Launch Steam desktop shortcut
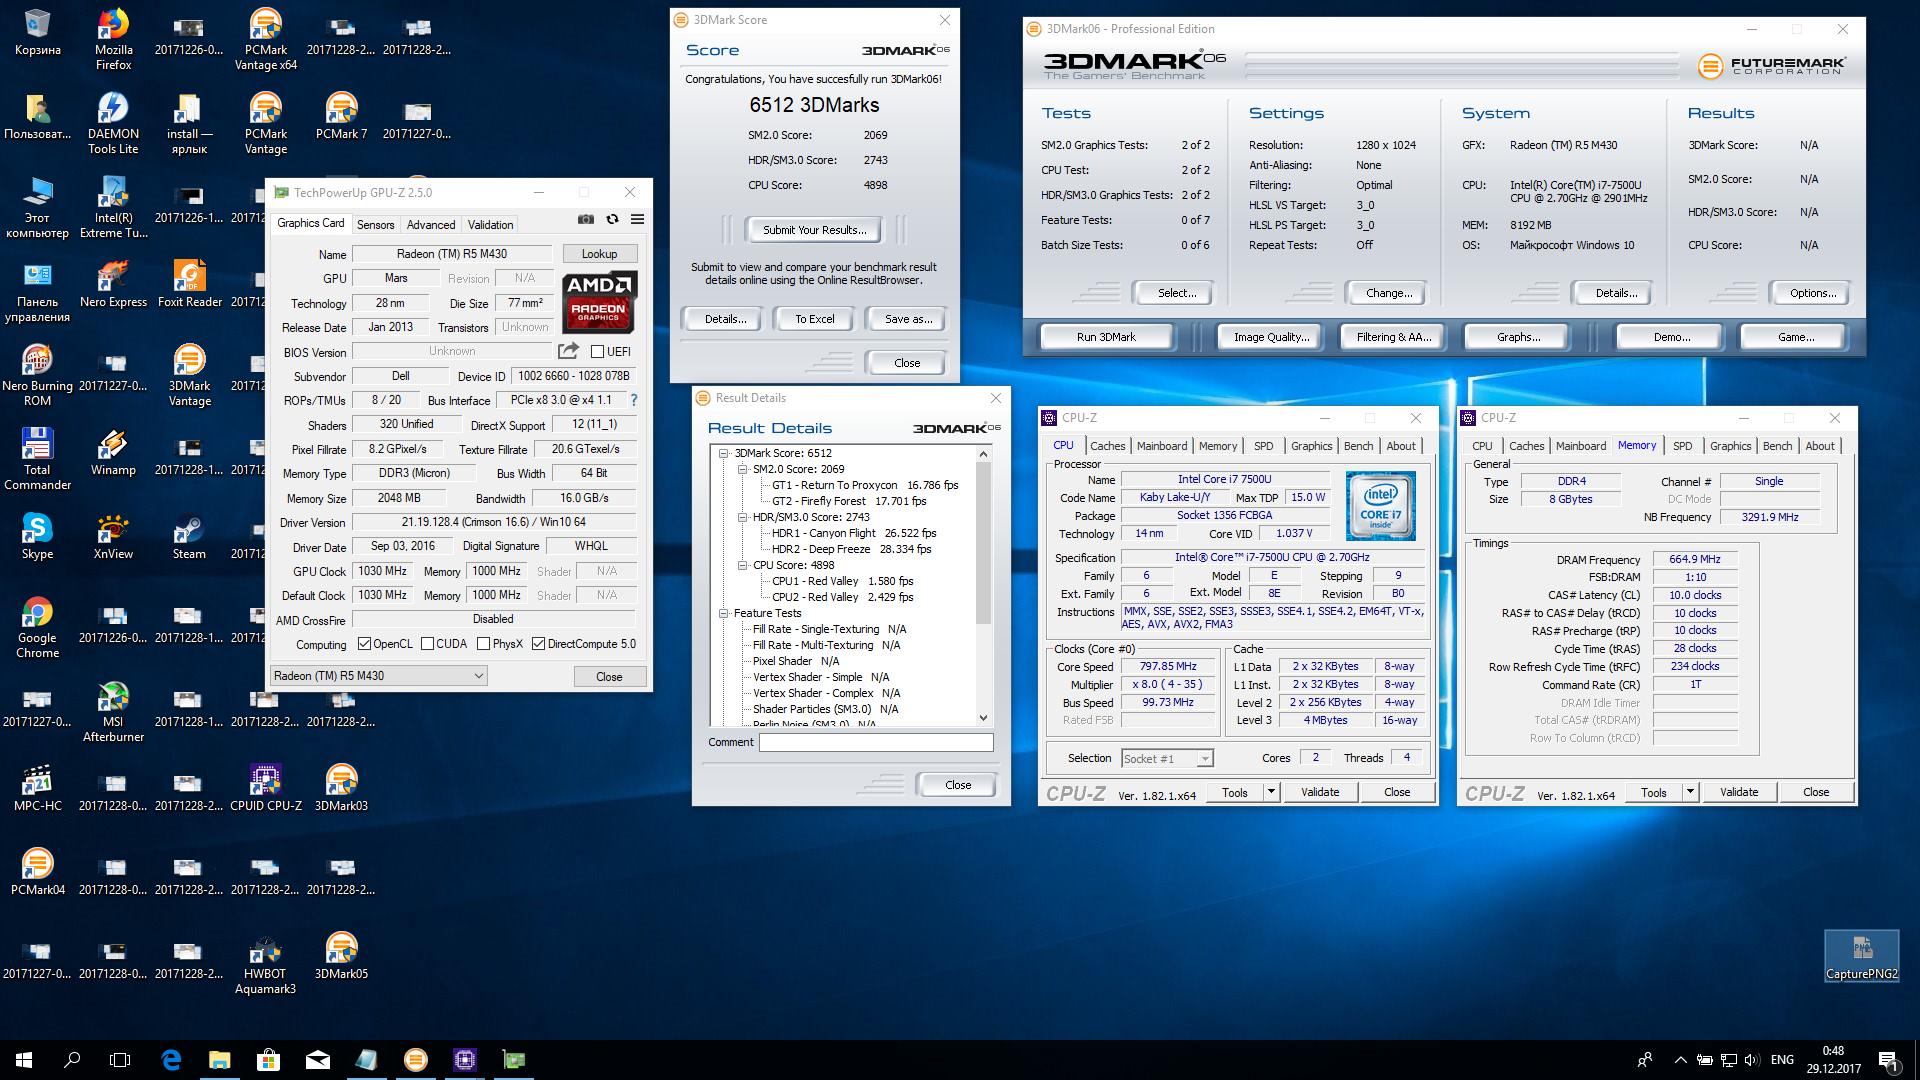 tap(189, 535)
